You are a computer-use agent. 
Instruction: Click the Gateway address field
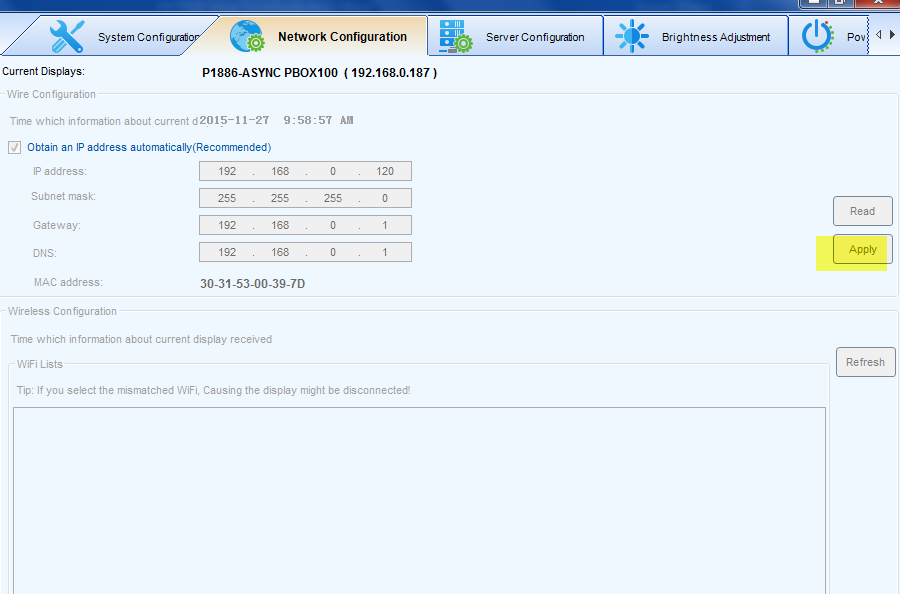coord(305,225)
